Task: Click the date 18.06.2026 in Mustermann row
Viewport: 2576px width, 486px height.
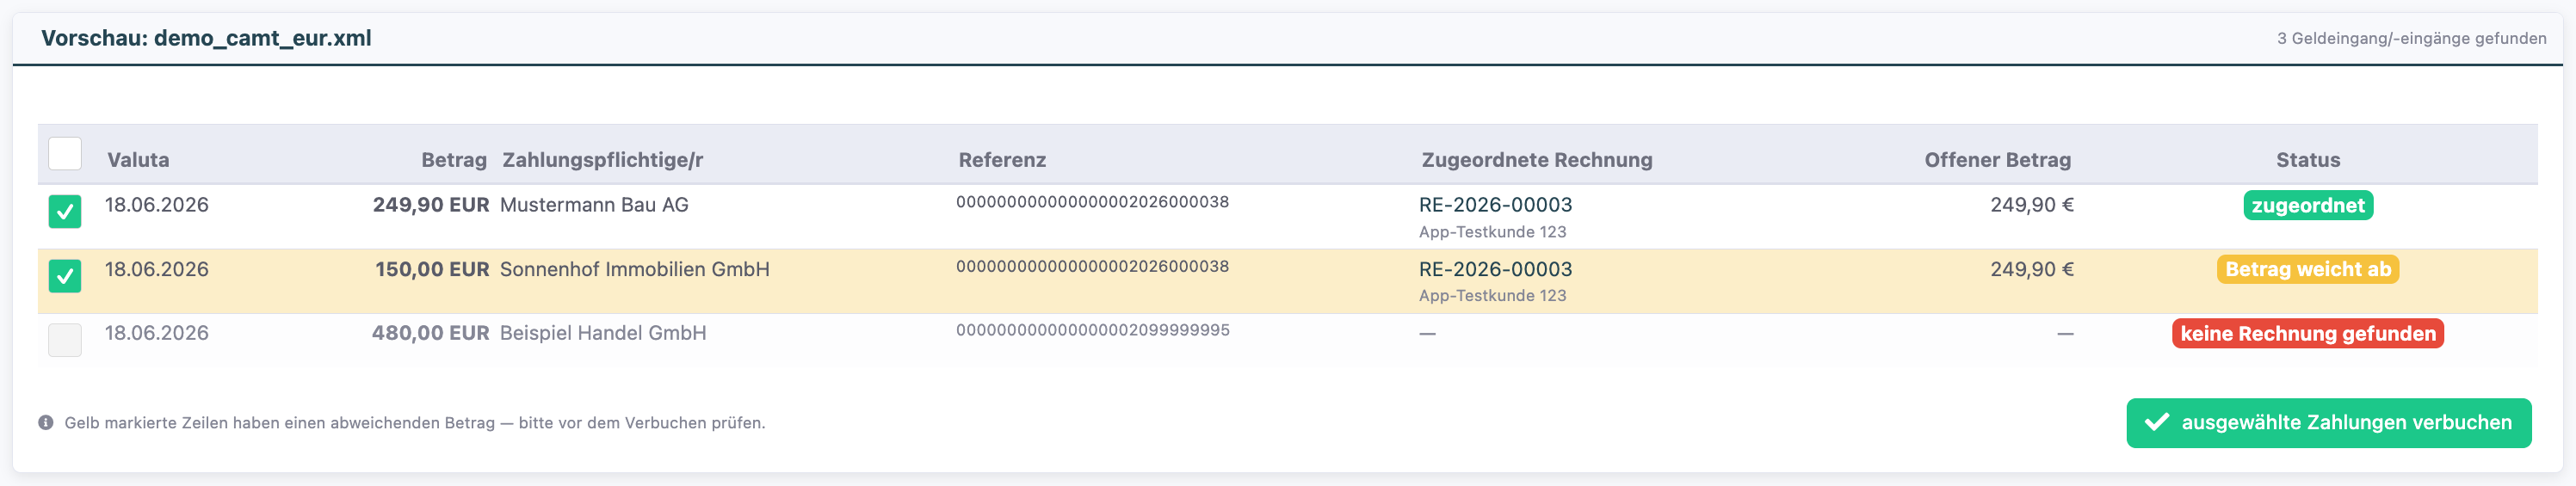Action: point(157,205)
